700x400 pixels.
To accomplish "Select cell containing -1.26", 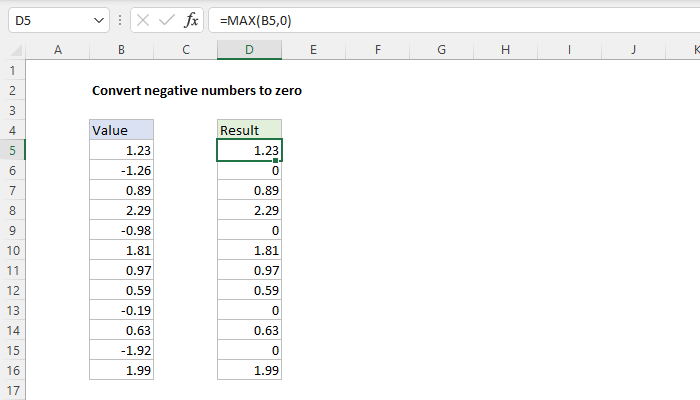I will click(x=121, y=171).
